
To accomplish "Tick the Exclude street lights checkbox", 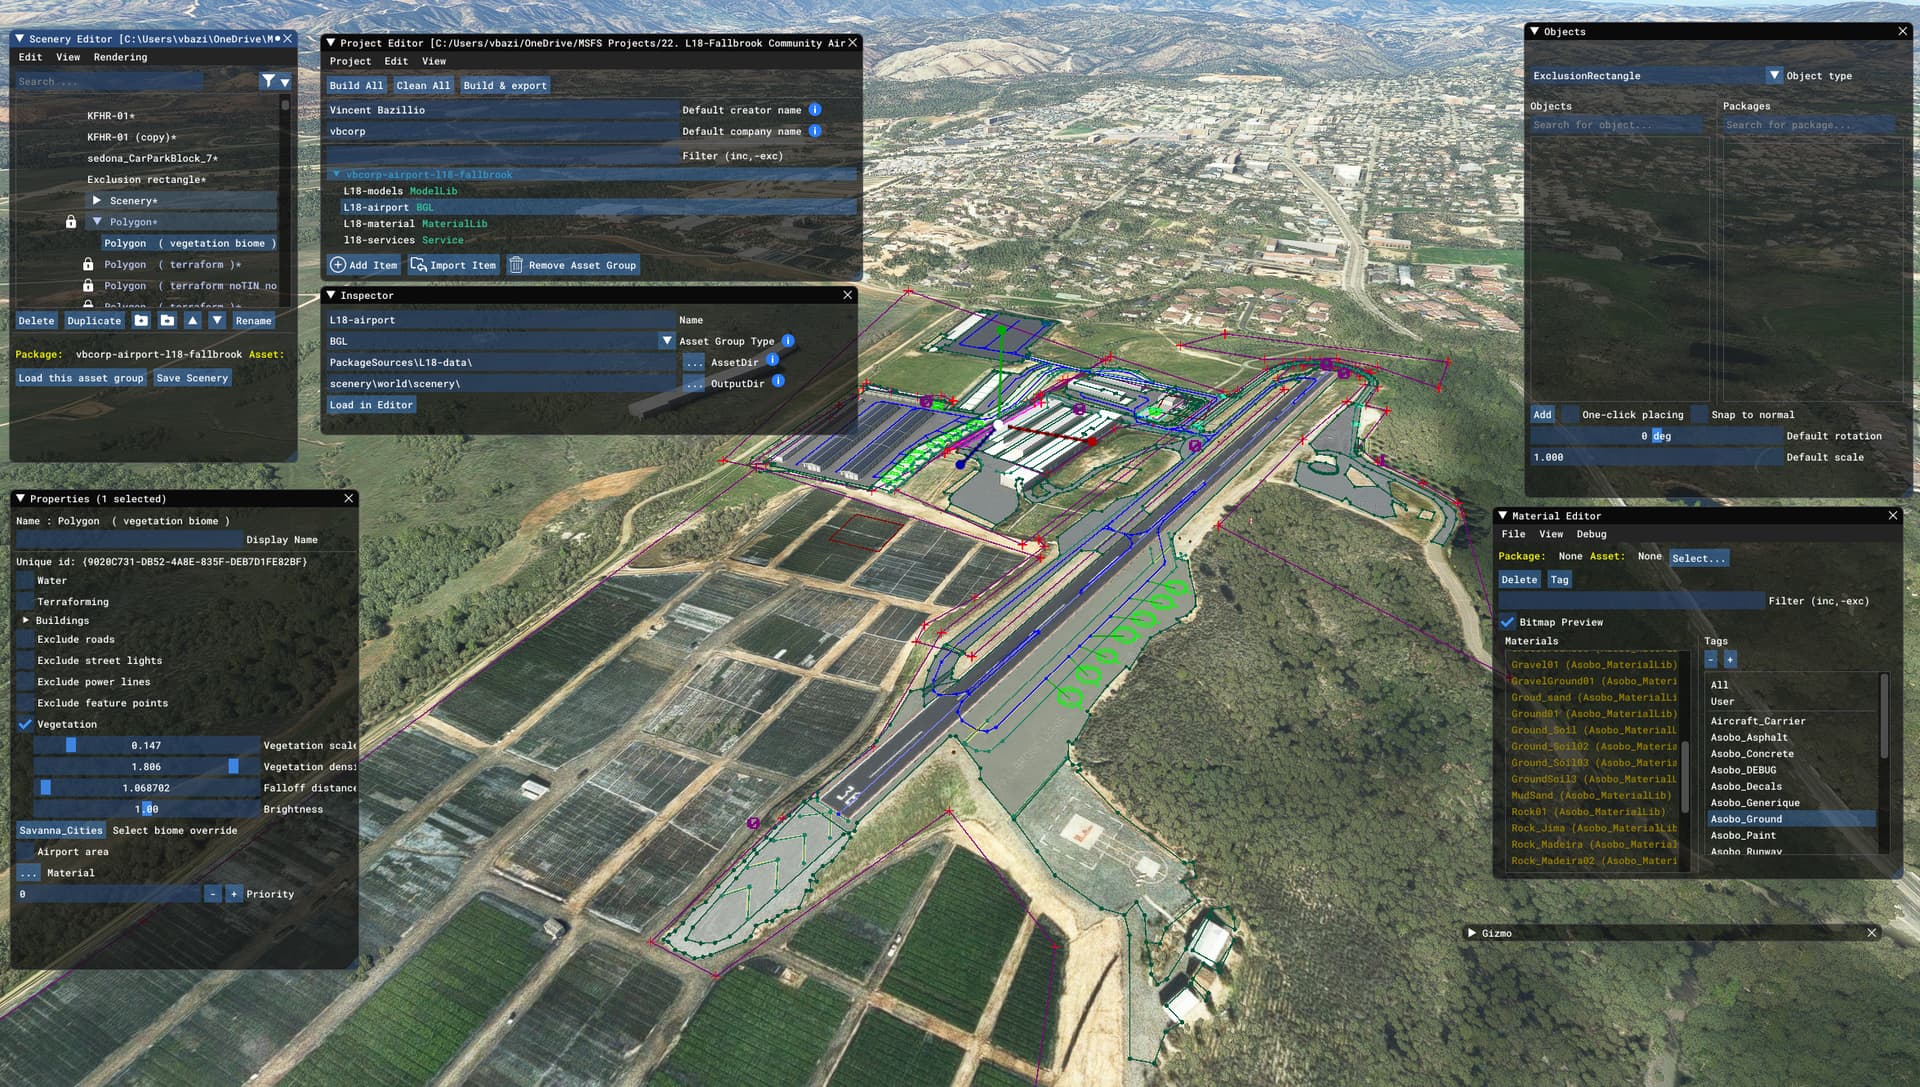I will point(25,661).
